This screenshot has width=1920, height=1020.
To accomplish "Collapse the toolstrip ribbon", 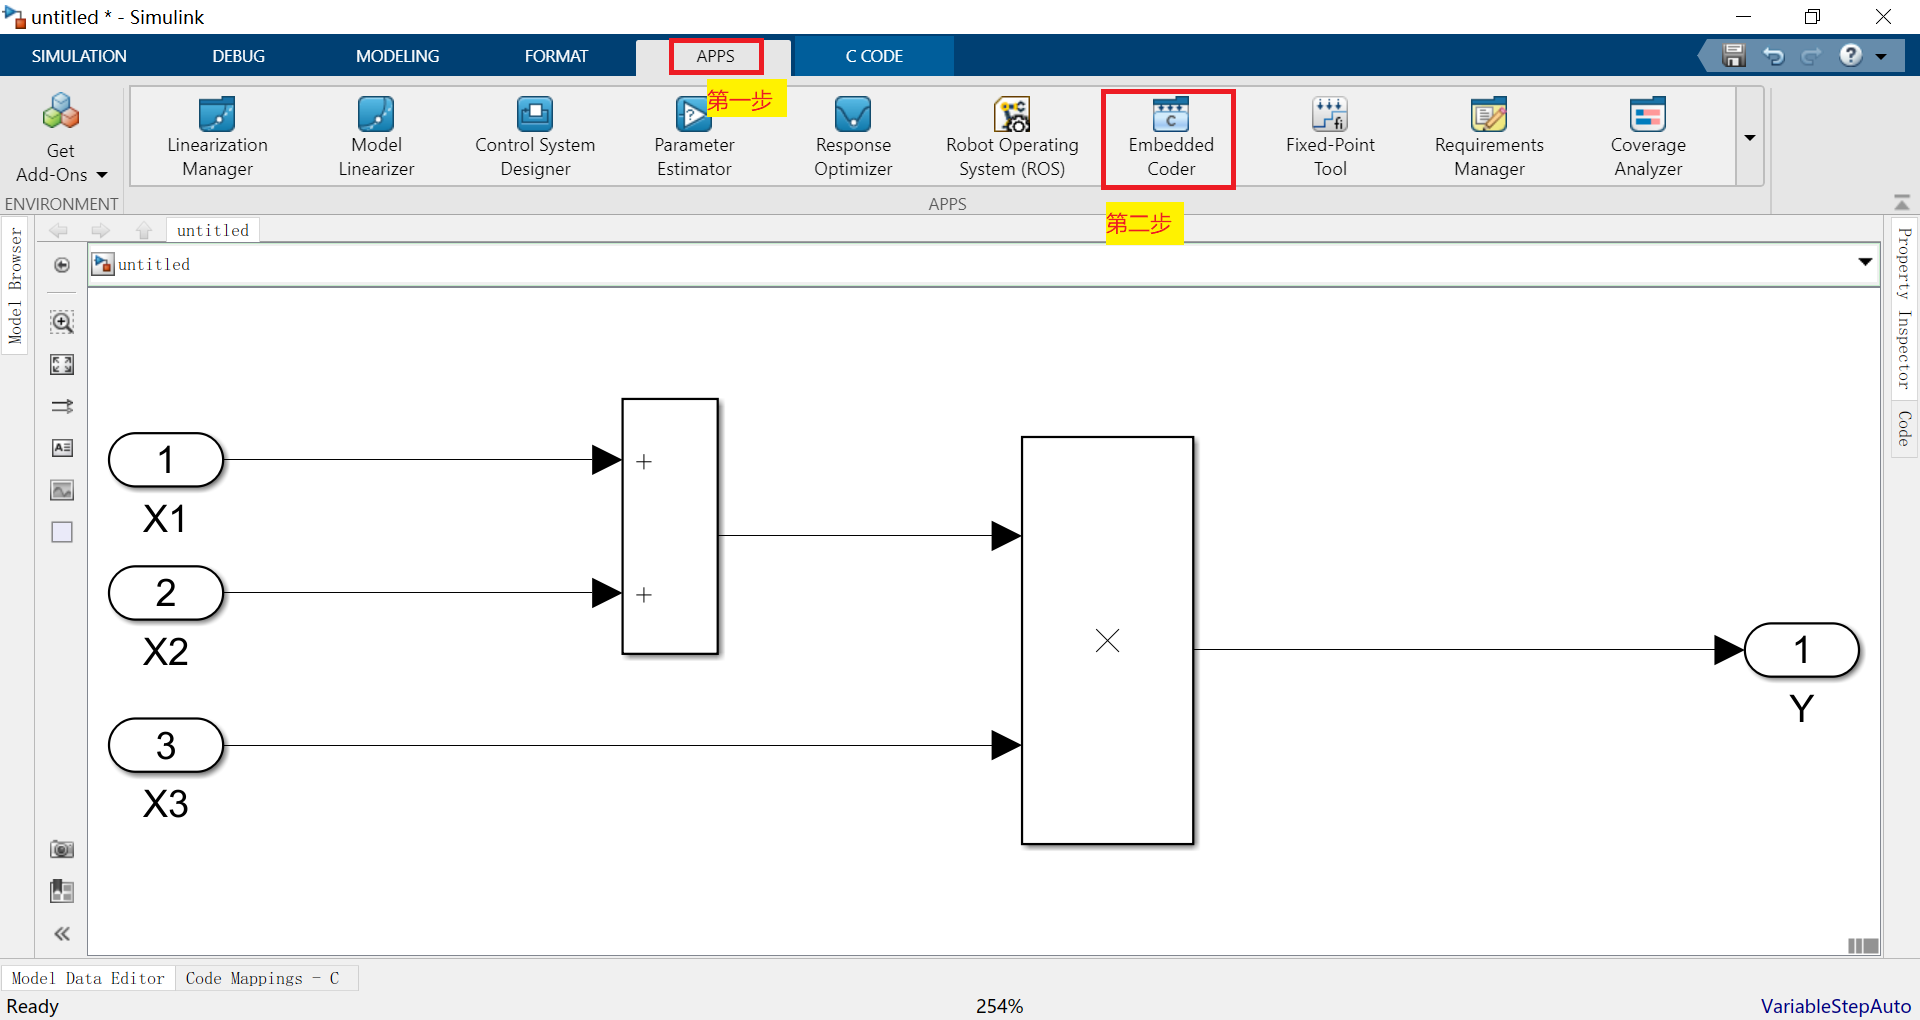I will (x=1902, y=203).
